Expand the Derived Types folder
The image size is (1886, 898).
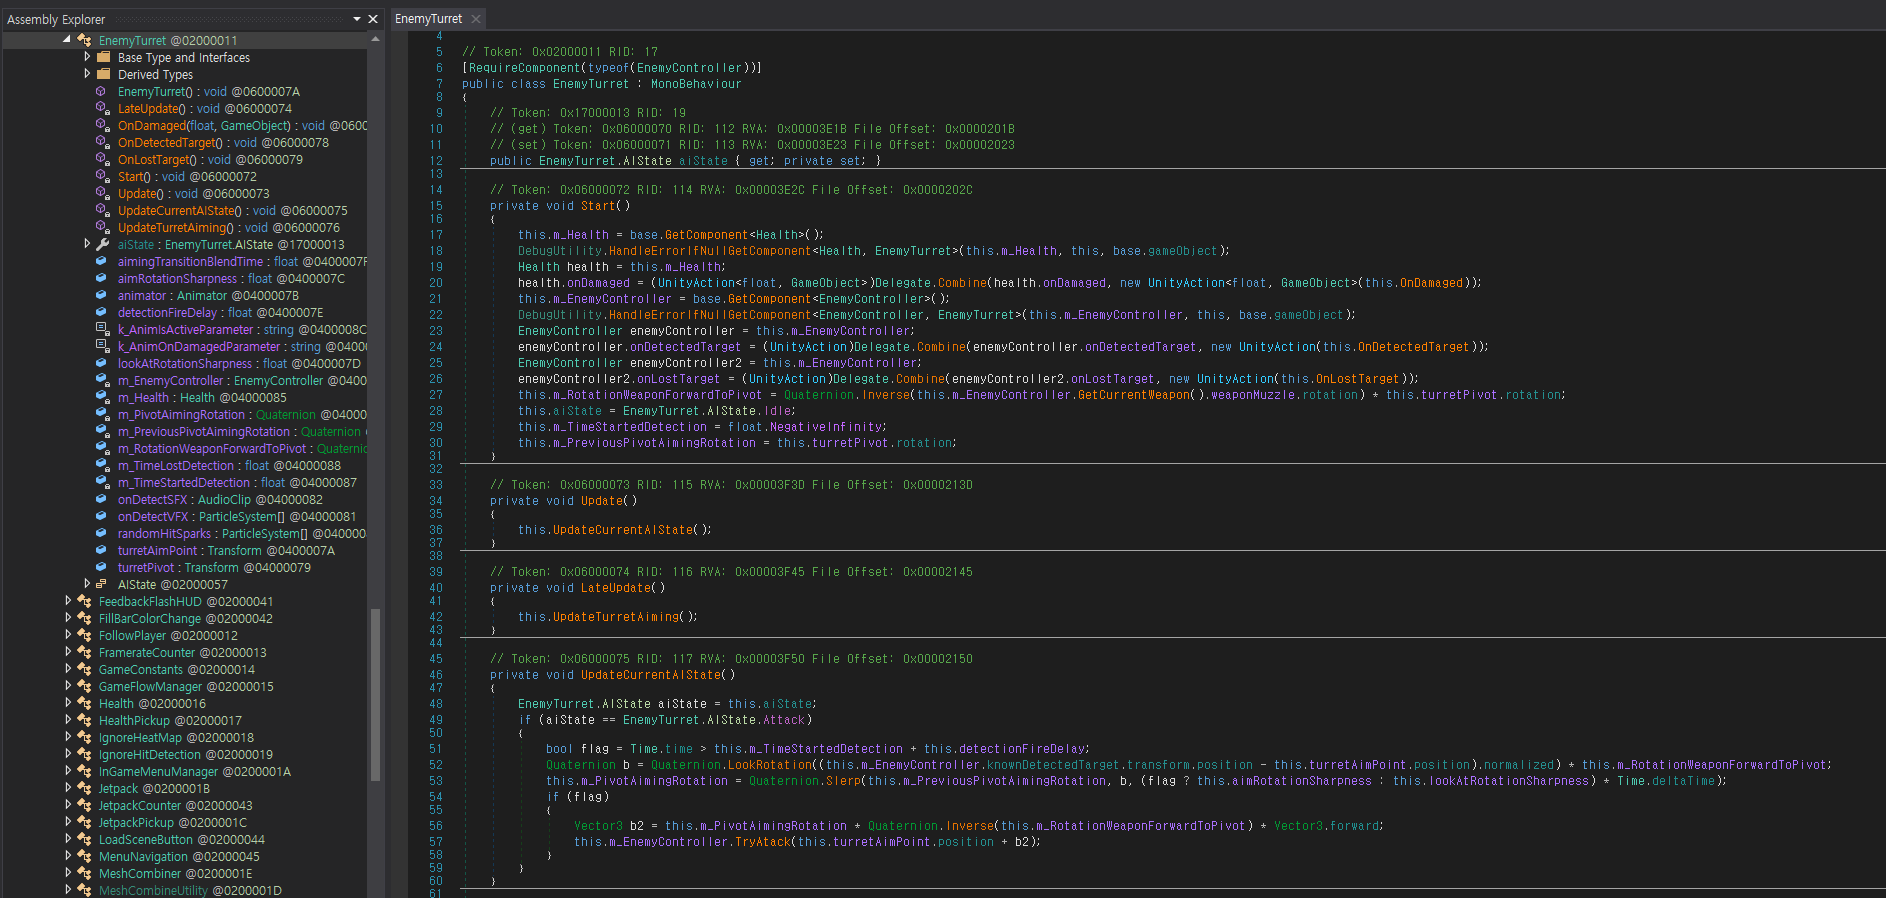[x=87, y=74]
